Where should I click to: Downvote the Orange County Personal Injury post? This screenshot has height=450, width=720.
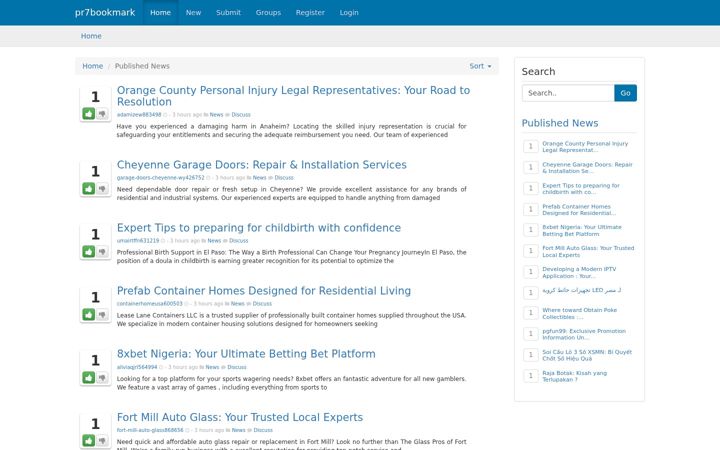tap(102, 113)
